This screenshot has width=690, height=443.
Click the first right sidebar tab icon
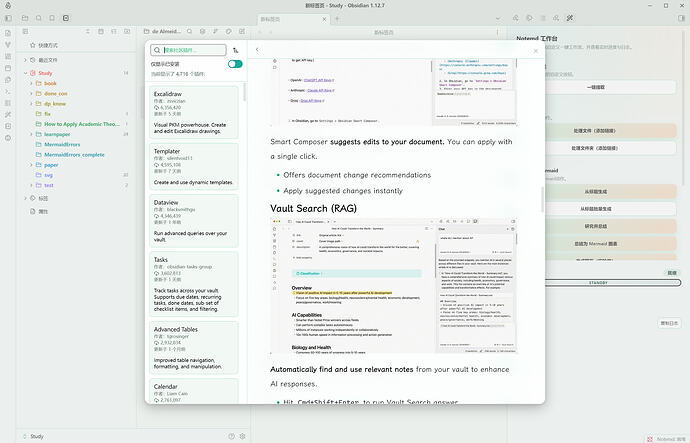click(516, 18)
